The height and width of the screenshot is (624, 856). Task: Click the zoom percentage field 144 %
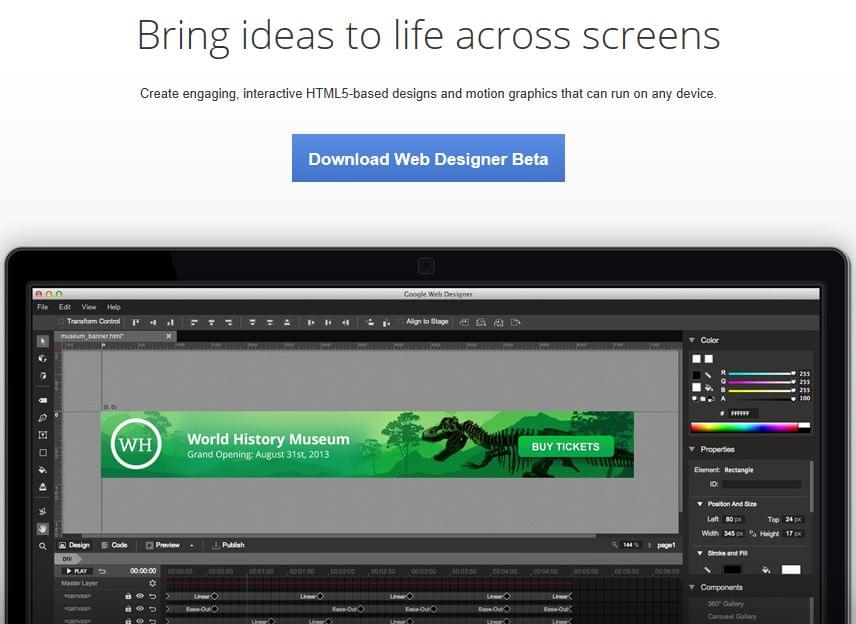point(631,545)
